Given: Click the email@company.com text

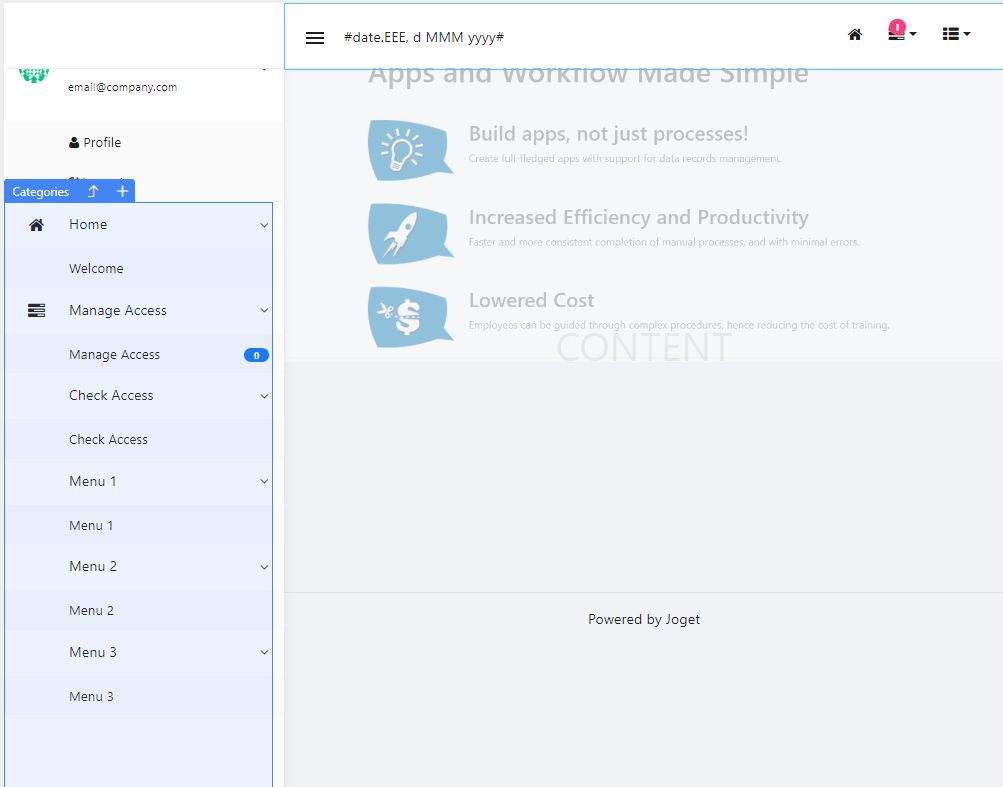Looking at the screenshot, I should click(123, 87).
